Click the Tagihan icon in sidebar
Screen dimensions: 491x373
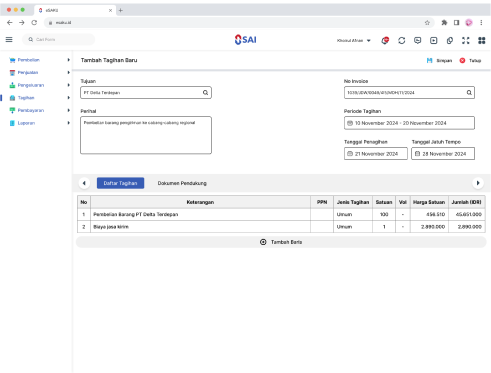pos(12,98)
